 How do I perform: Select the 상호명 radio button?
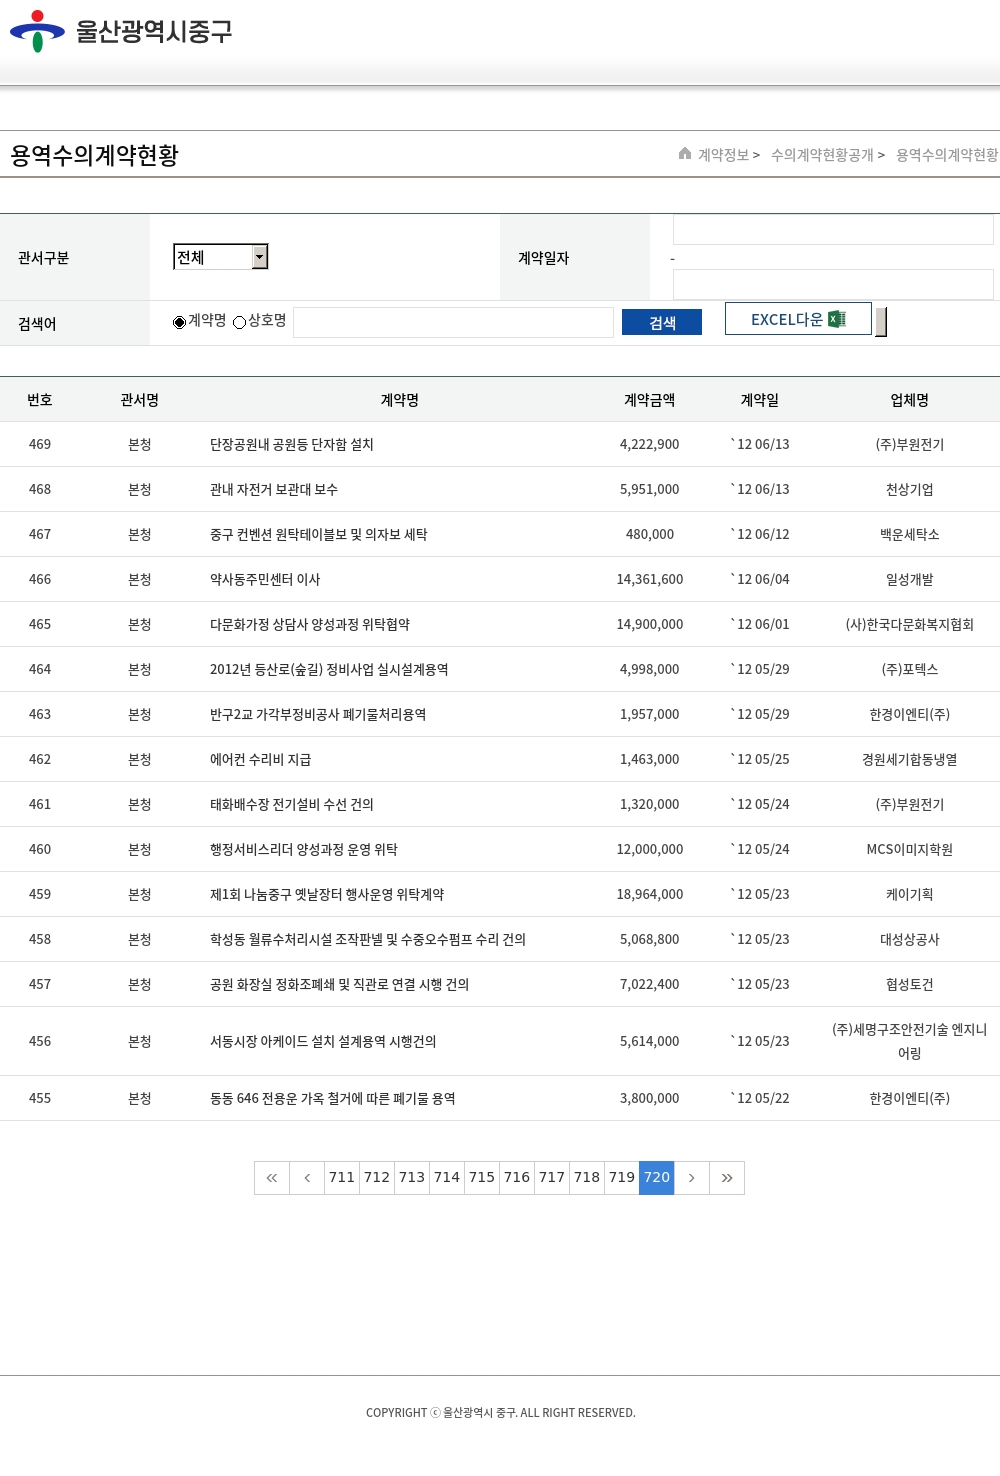pos(240,322)
